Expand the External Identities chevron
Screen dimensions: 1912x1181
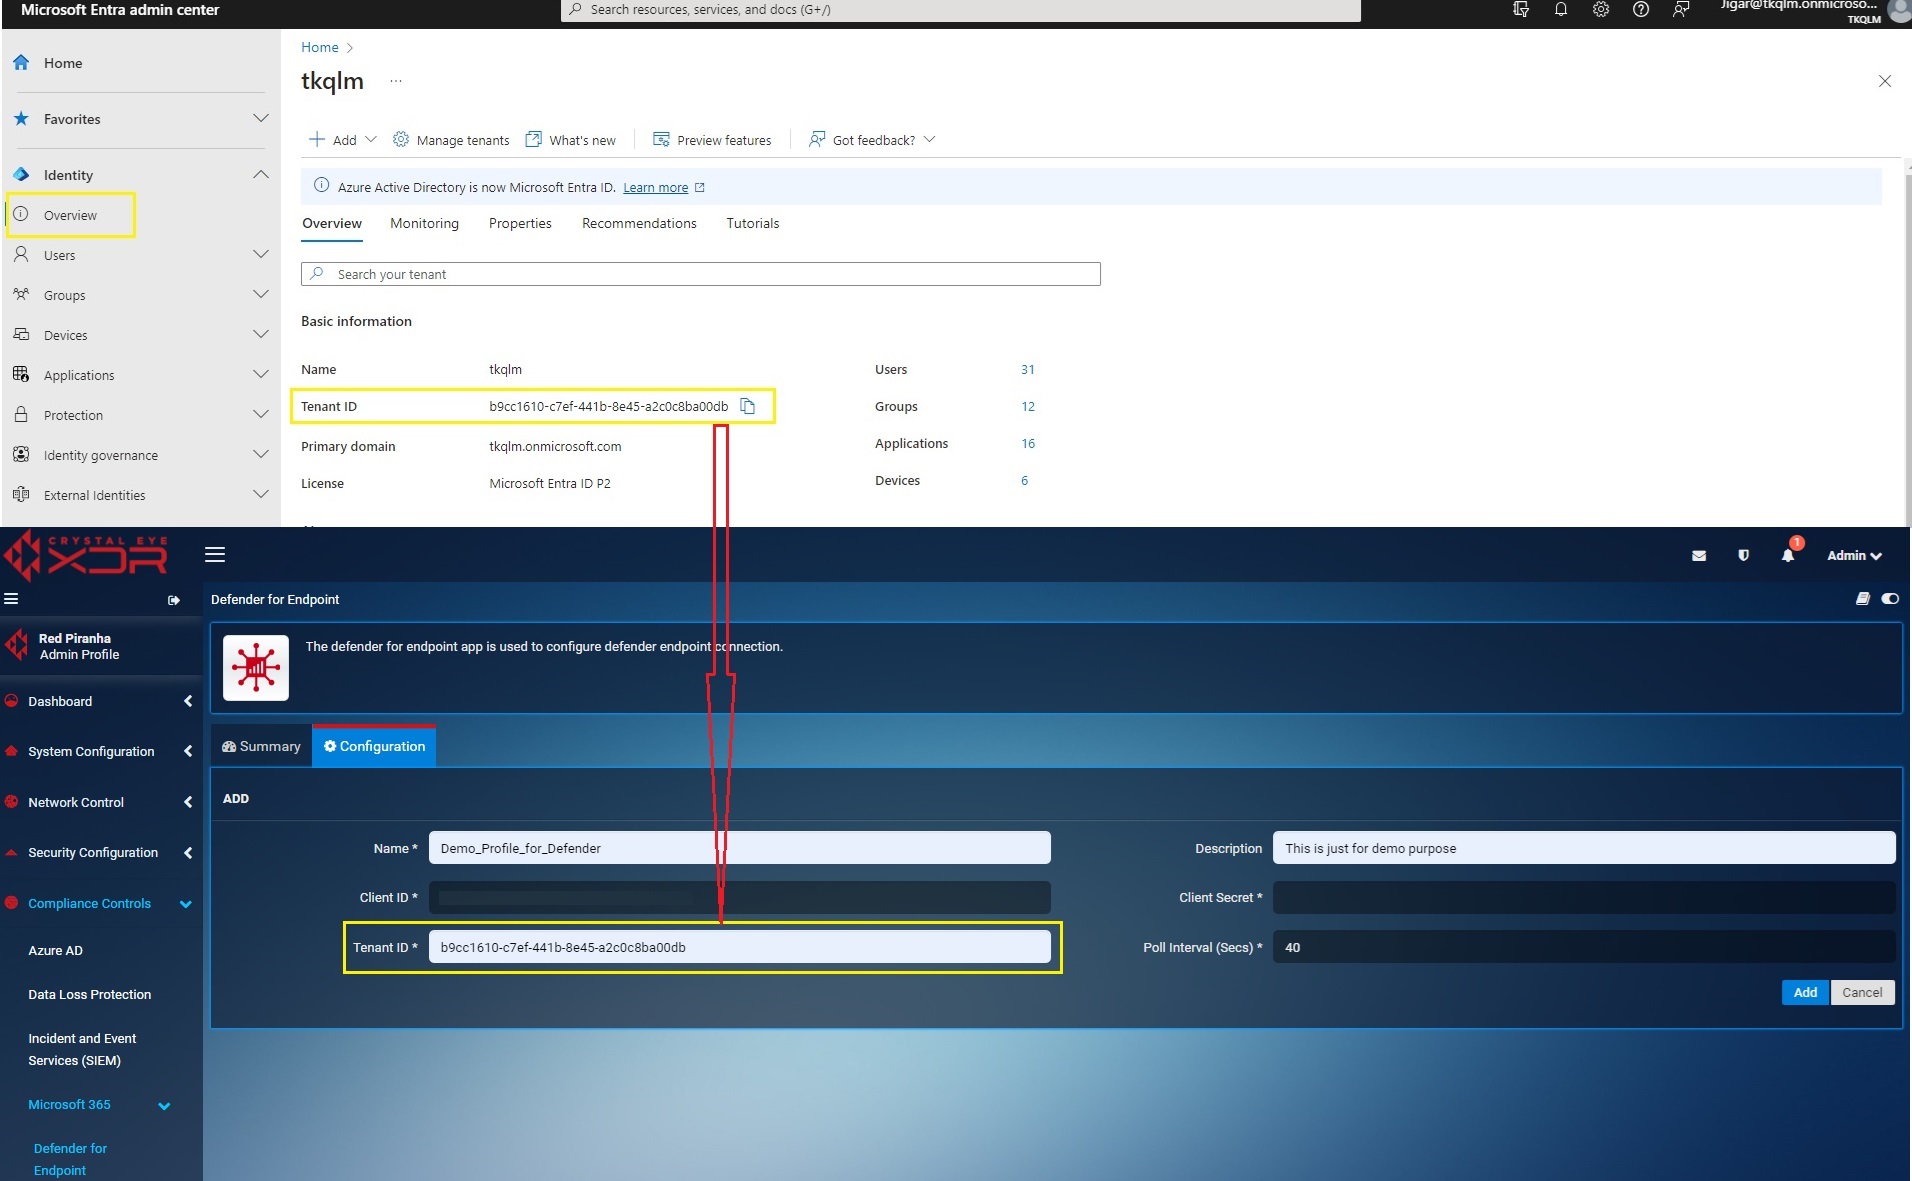coord(261,494)
